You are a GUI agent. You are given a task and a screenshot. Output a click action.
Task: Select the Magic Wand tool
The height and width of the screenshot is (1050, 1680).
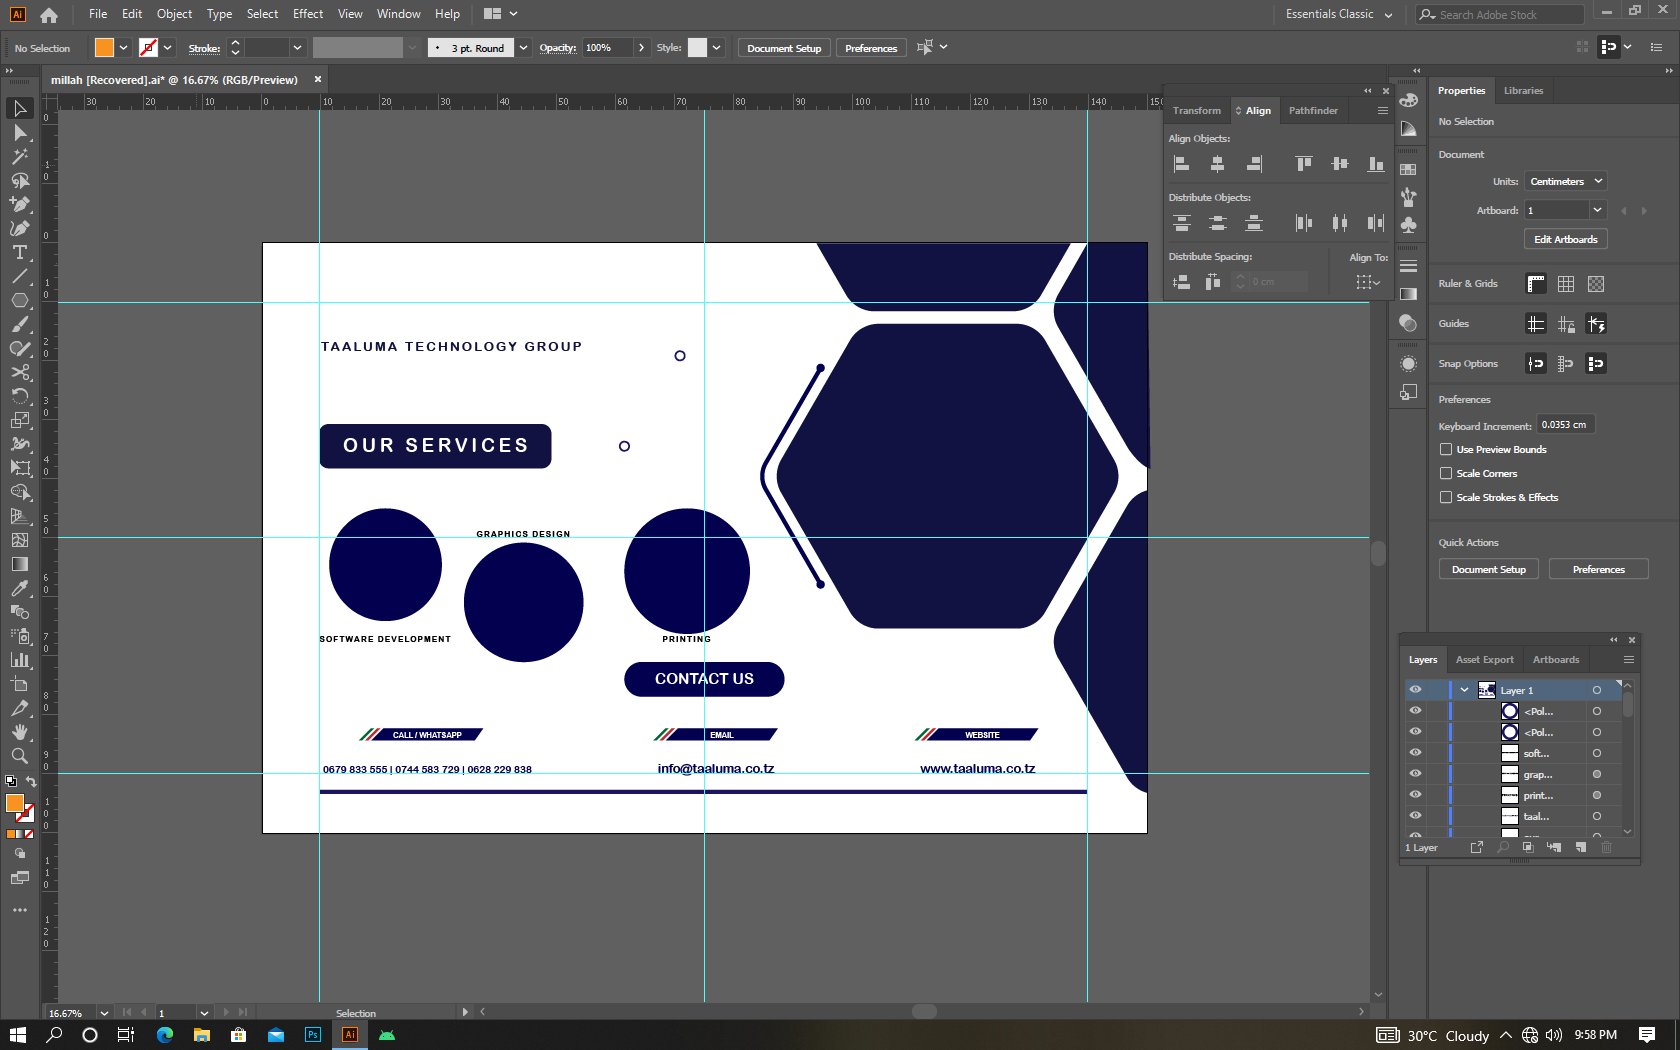[20, 156]
